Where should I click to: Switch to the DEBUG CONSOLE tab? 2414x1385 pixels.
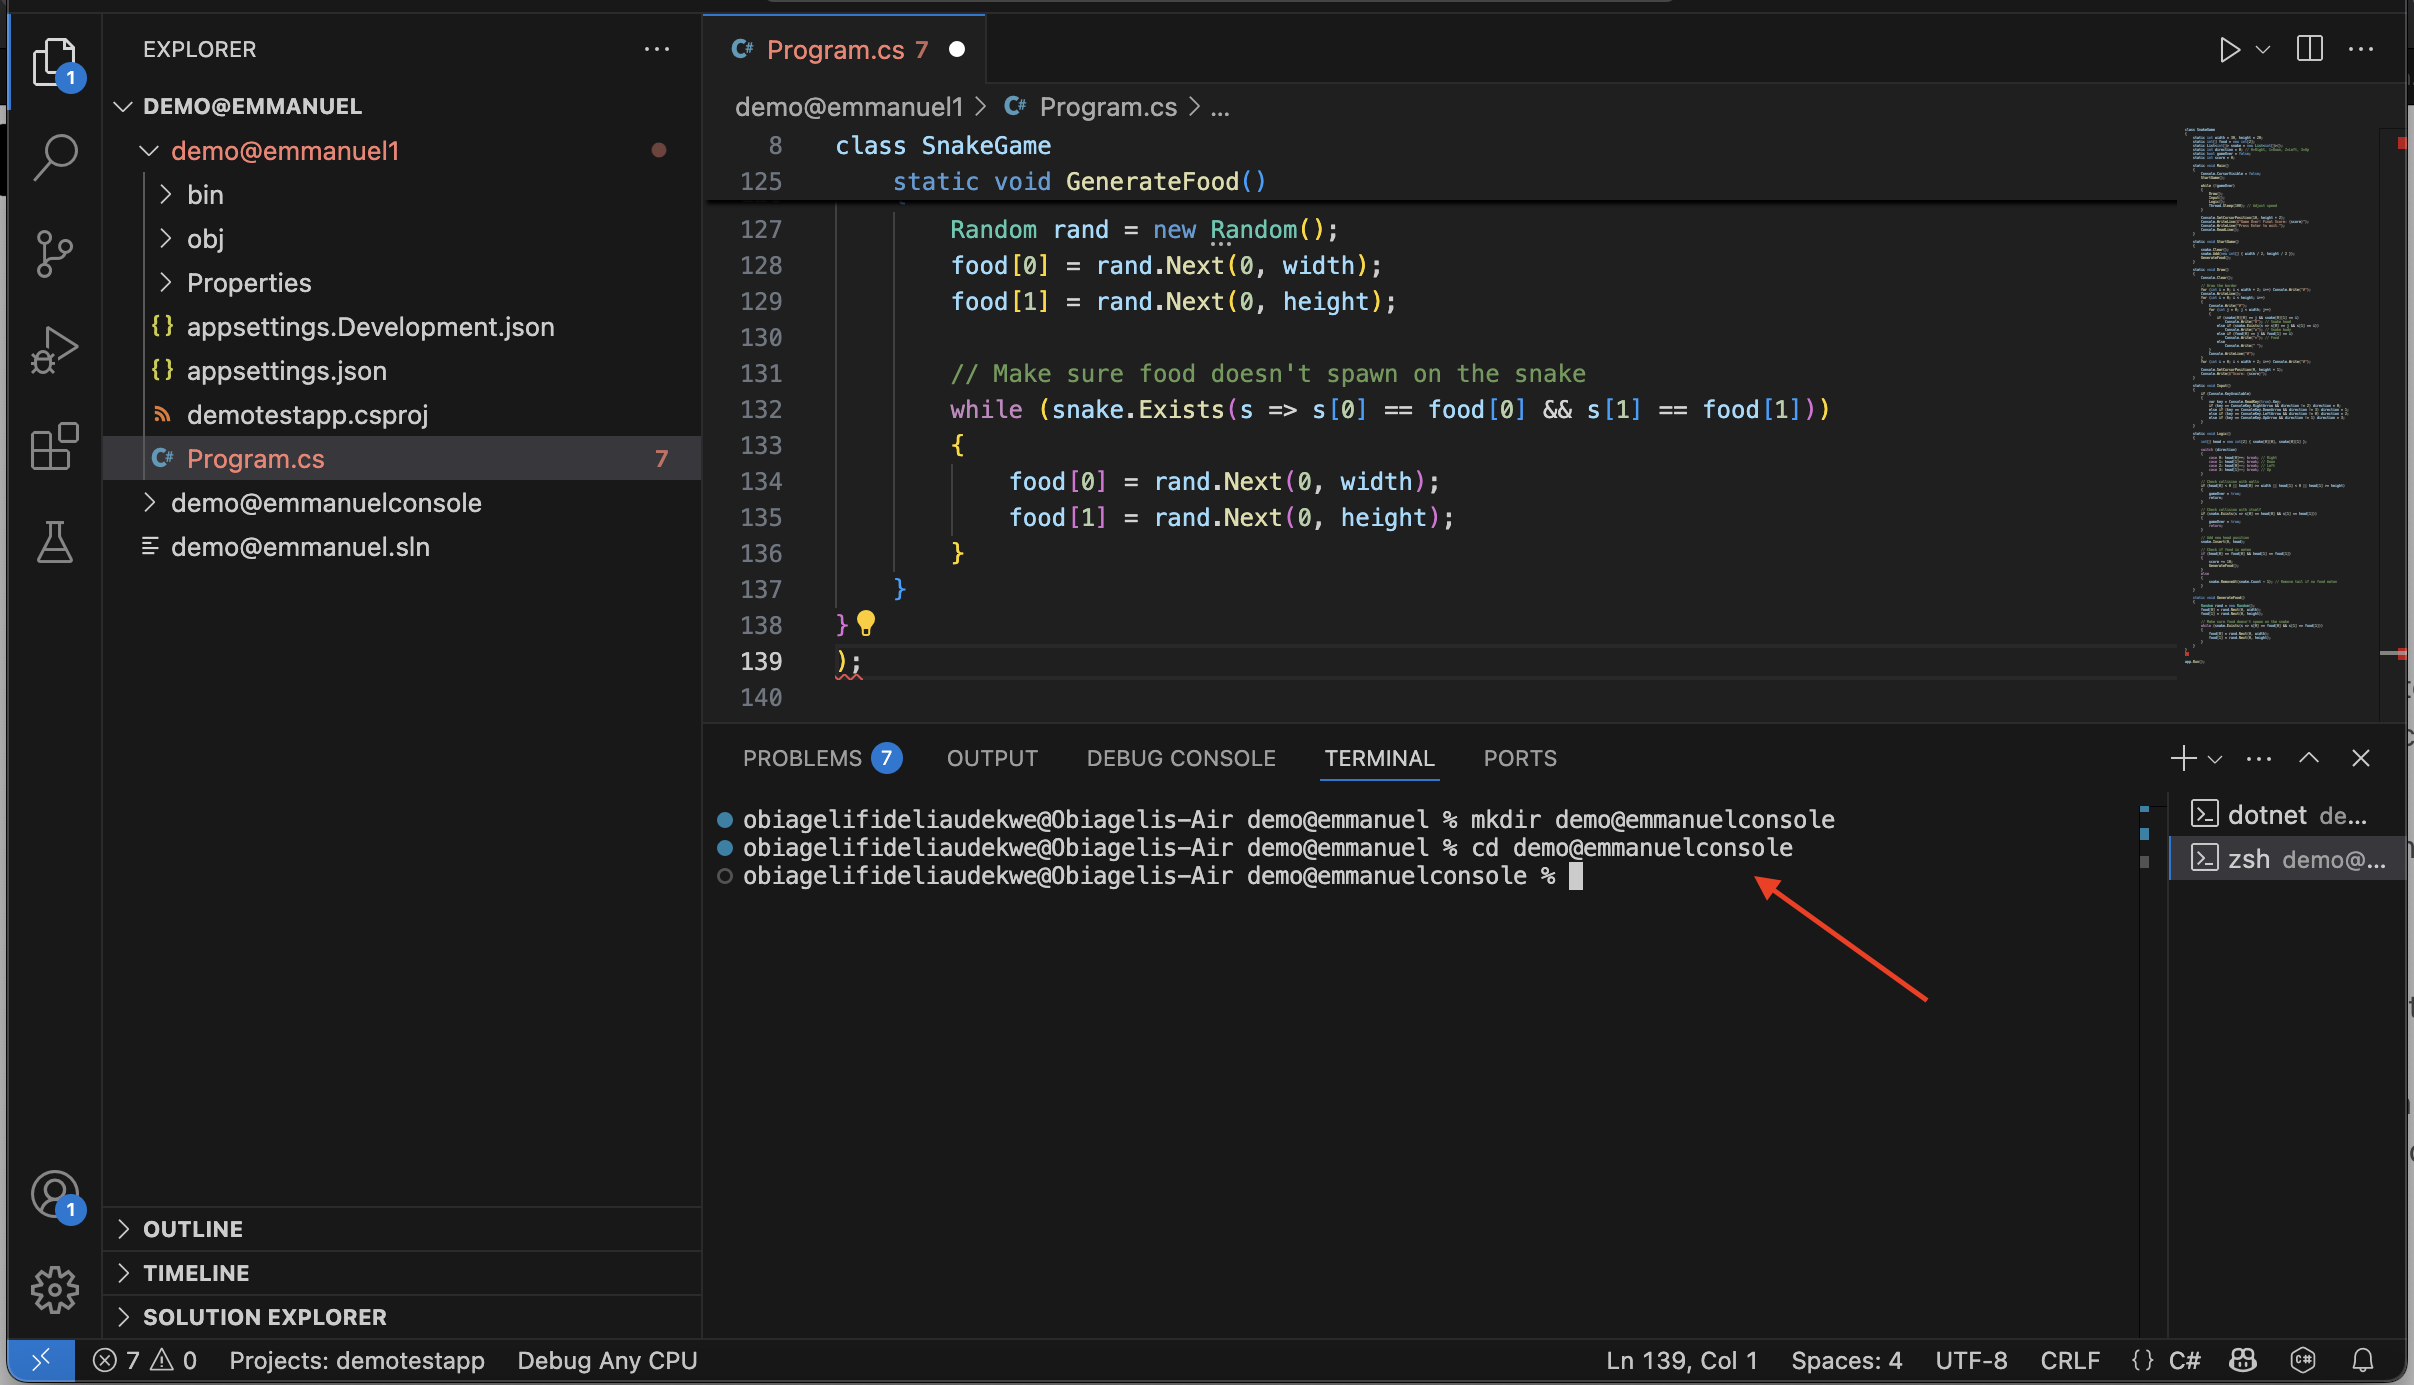click(x=1181, y=758)
